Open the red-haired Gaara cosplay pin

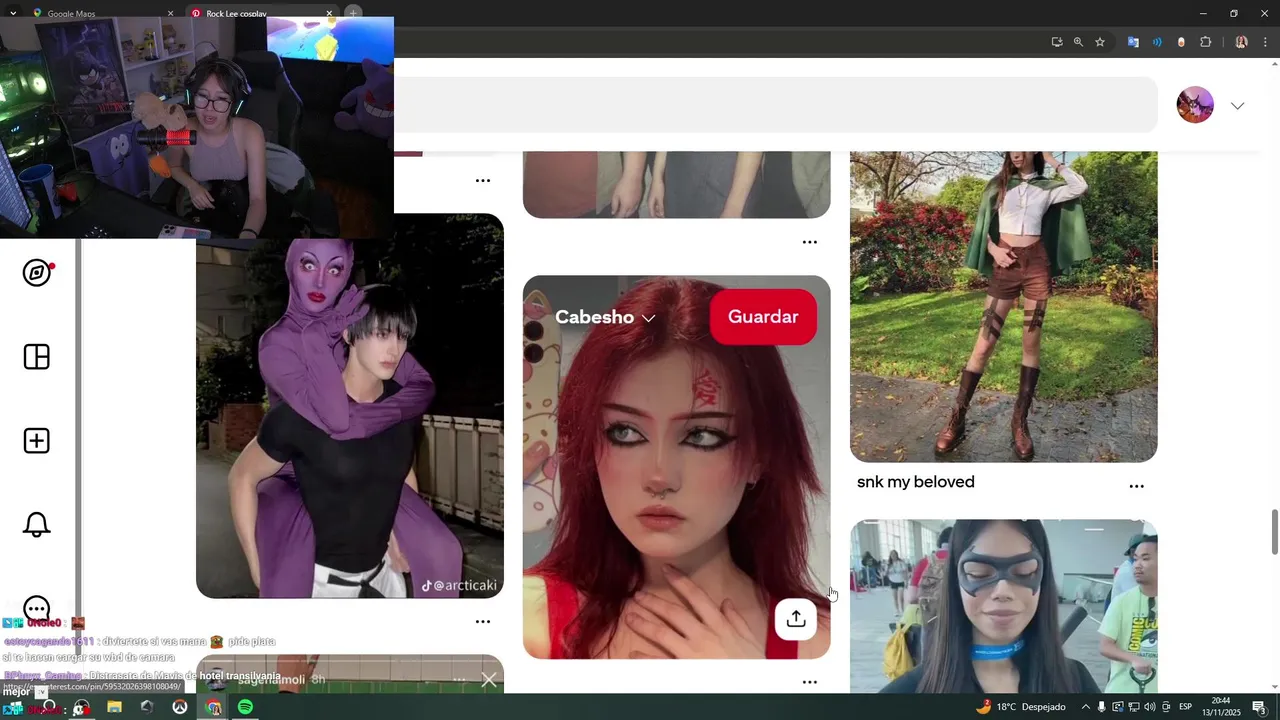(x=677, y=468)
